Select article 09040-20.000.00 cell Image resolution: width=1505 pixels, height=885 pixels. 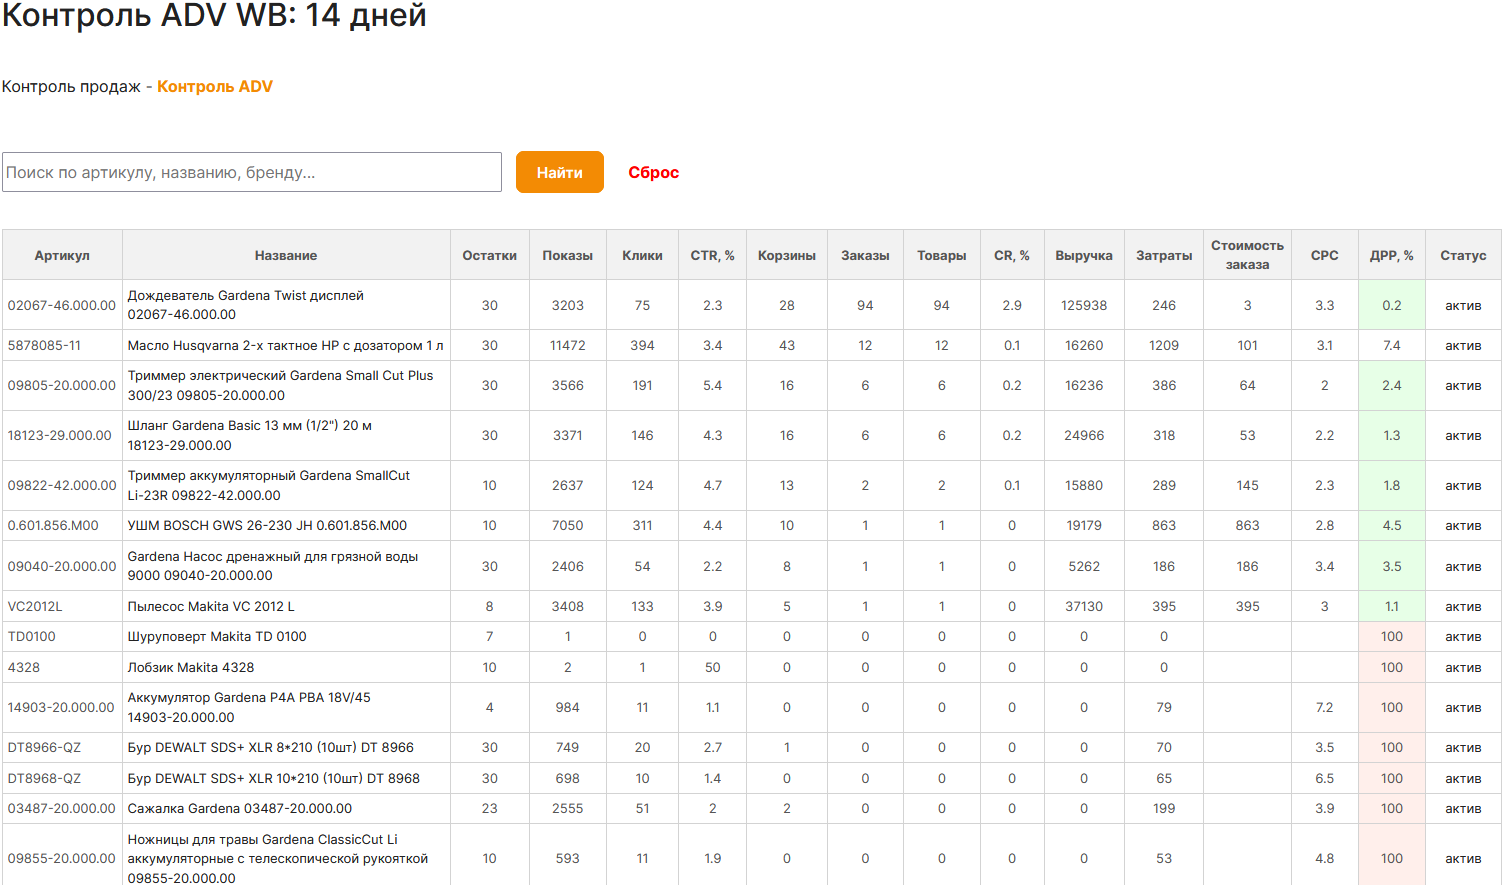[x=62, y=566]
